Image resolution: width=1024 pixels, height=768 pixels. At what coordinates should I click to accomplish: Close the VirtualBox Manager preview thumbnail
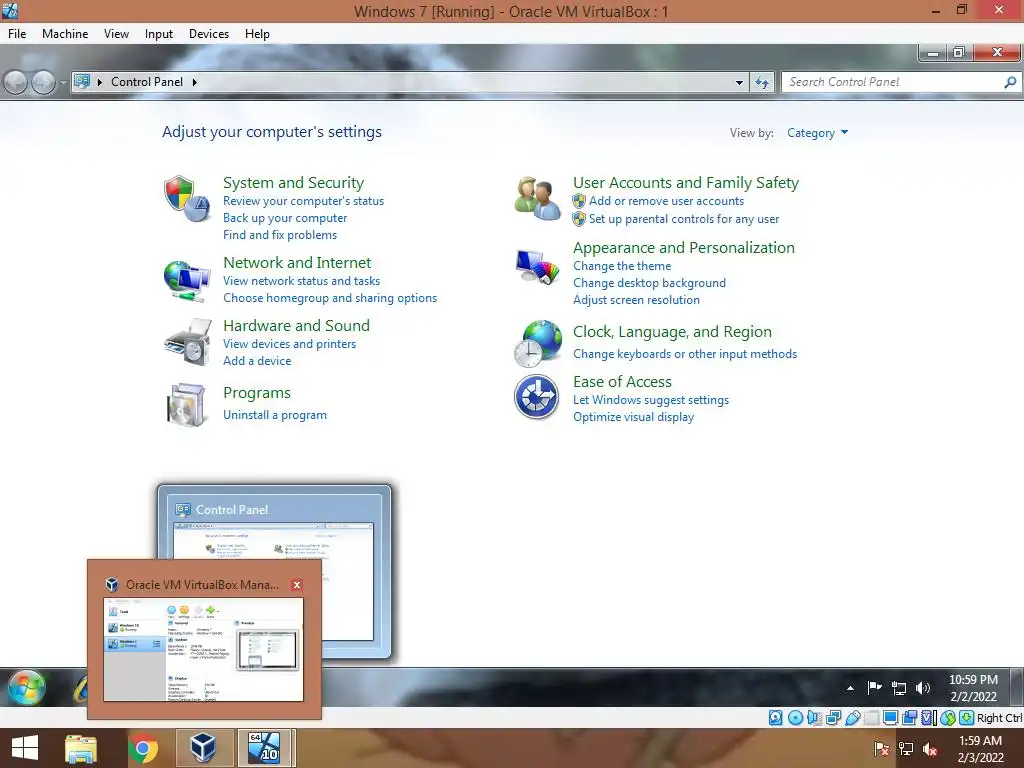pyautogui.click(x=296, y=585)
